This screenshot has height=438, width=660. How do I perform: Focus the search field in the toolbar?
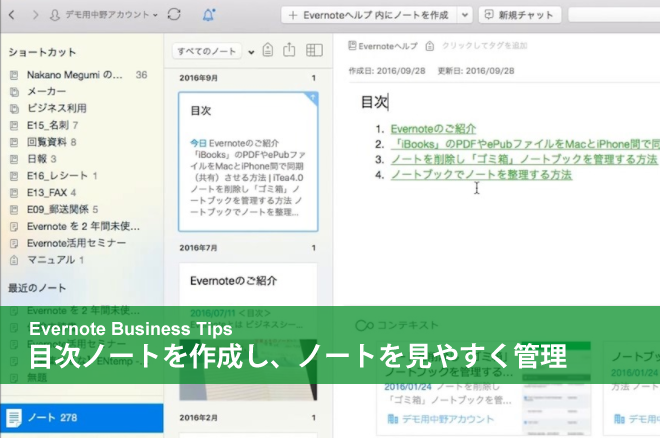614,15
